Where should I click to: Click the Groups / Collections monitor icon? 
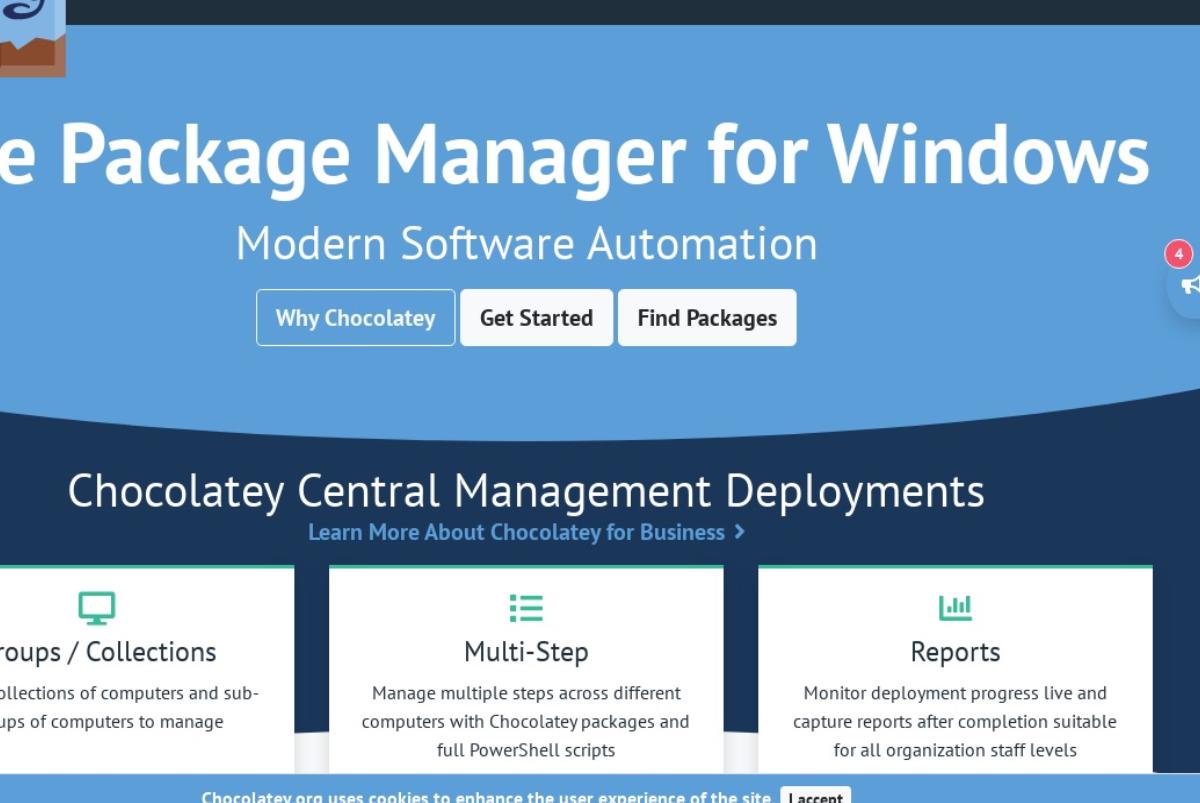tap(97, 607)
